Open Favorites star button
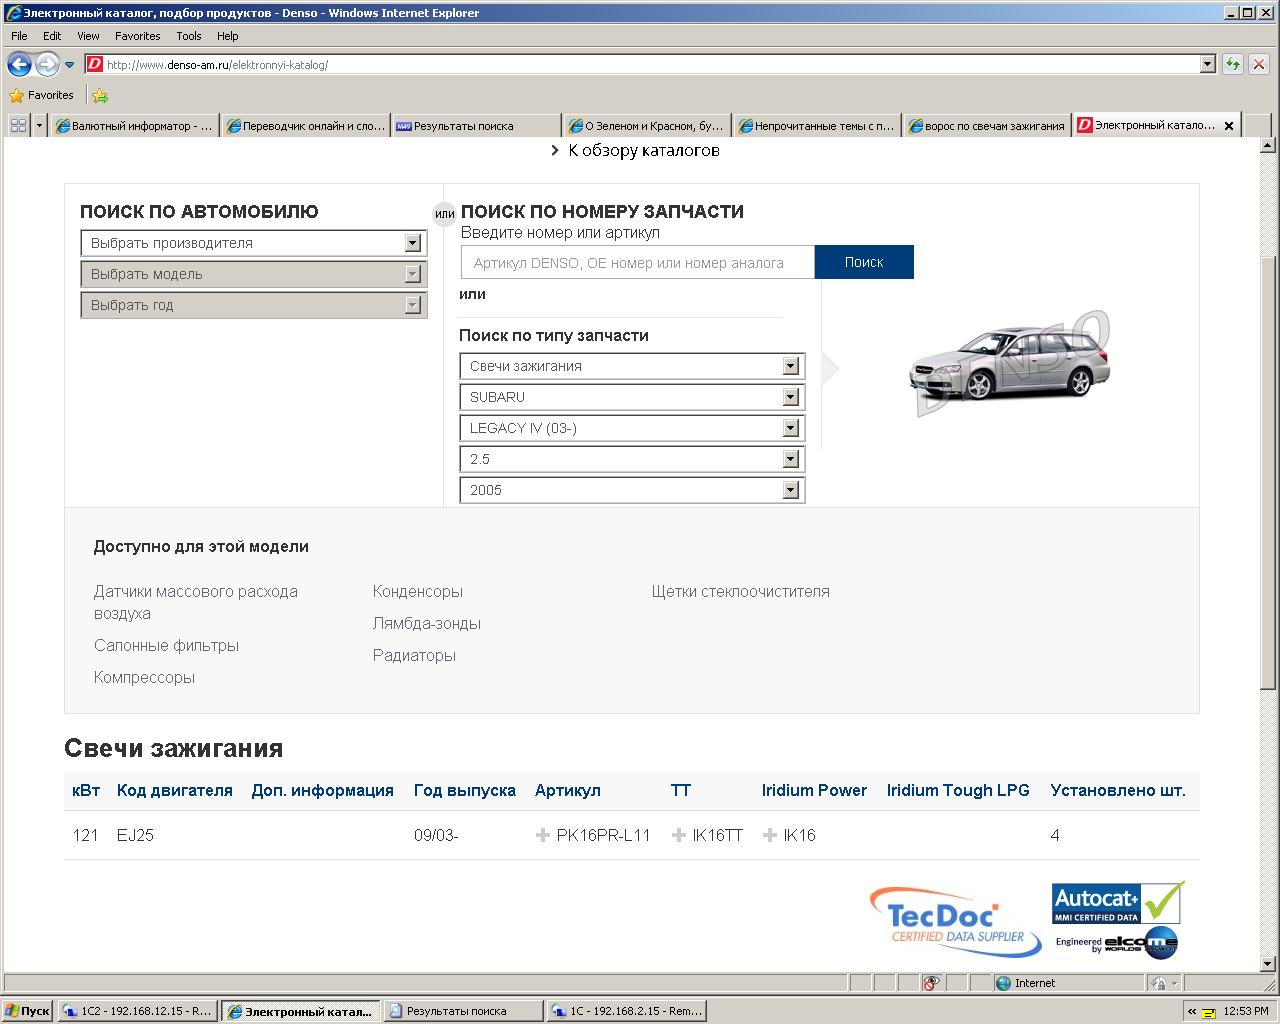The height and width of the screenshot is (1024, 1280). click(x=42, y=95)
